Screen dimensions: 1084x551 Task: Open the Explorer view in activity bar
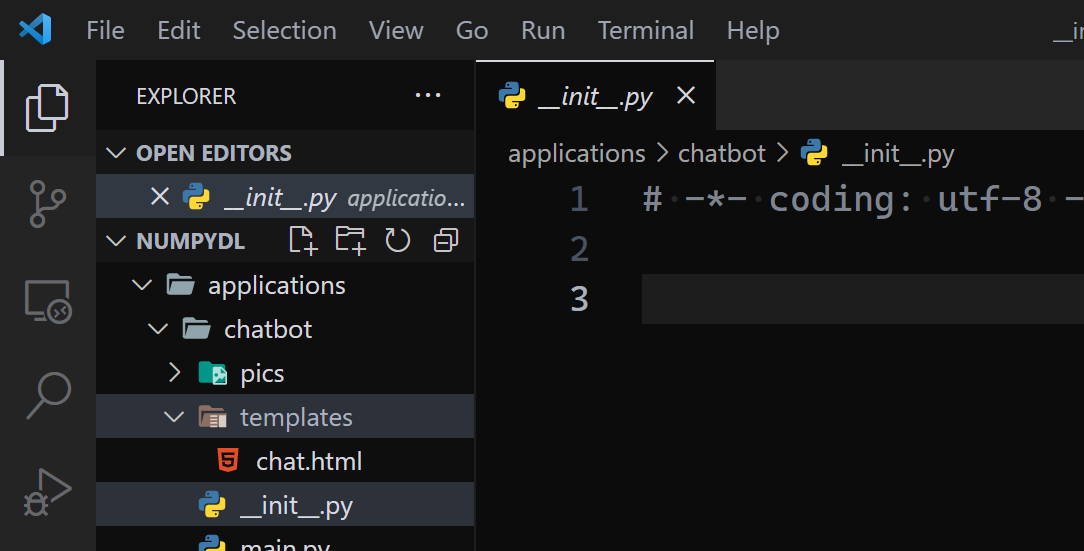pos(47,108)
